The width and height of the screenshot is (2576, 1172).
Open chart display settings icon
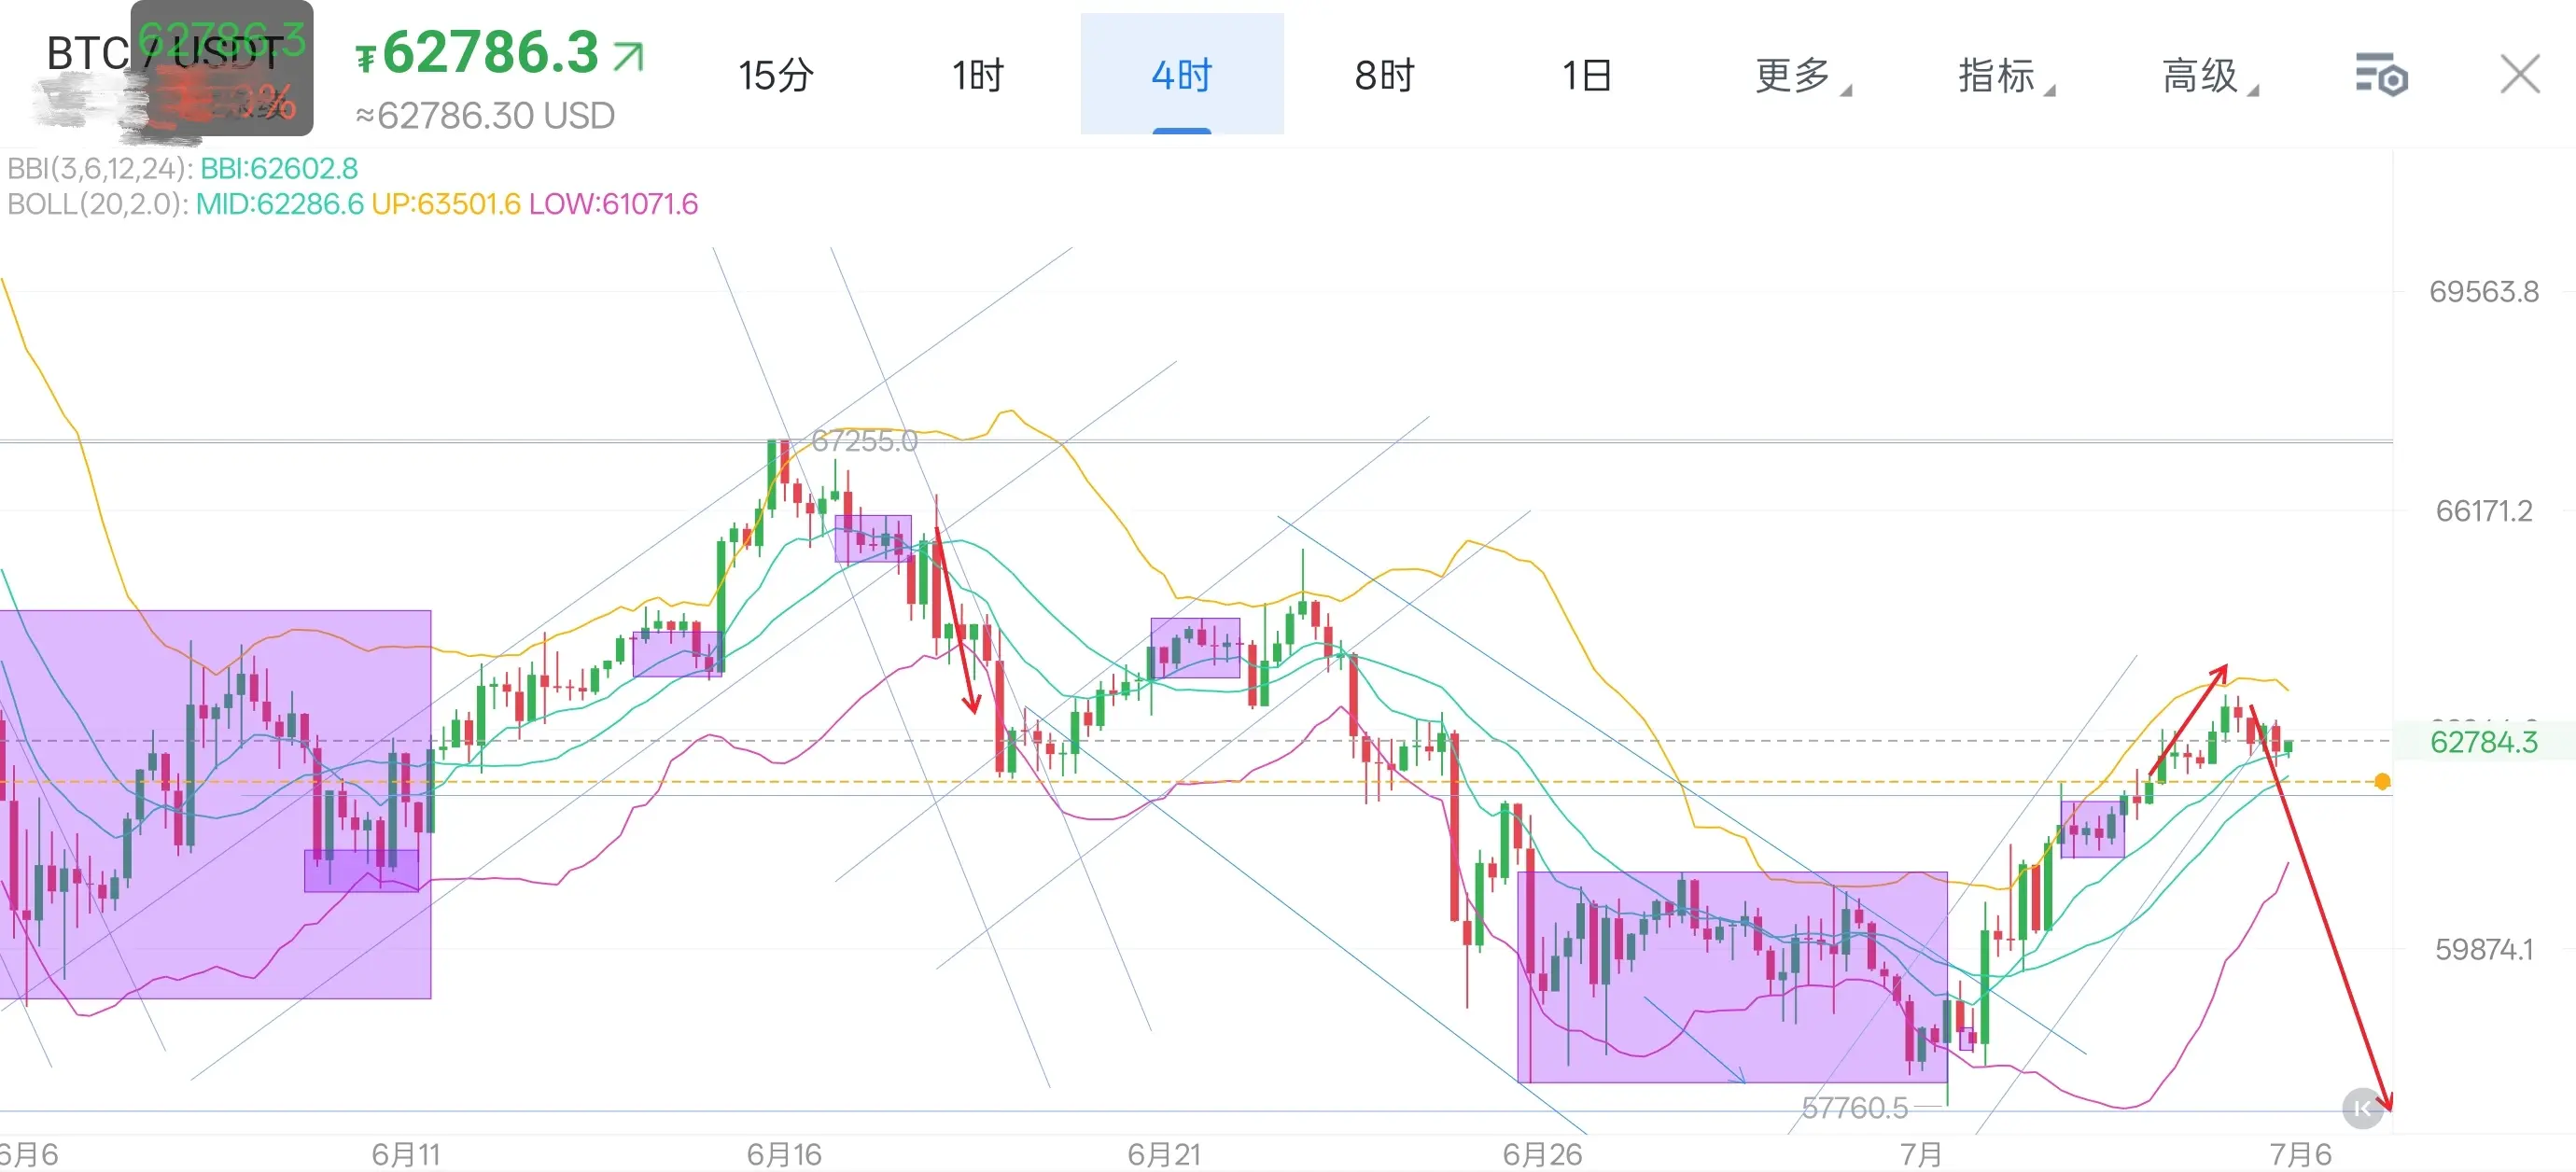point(2381,75)
